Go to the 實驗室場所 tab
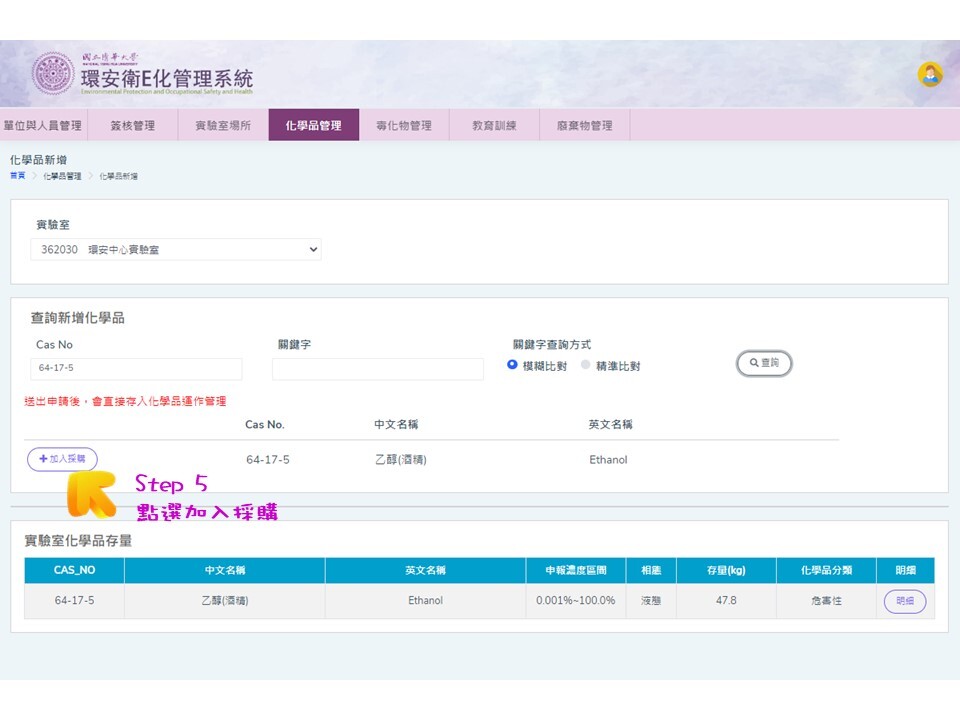This screenshot has height=720, width=960. 222,125
